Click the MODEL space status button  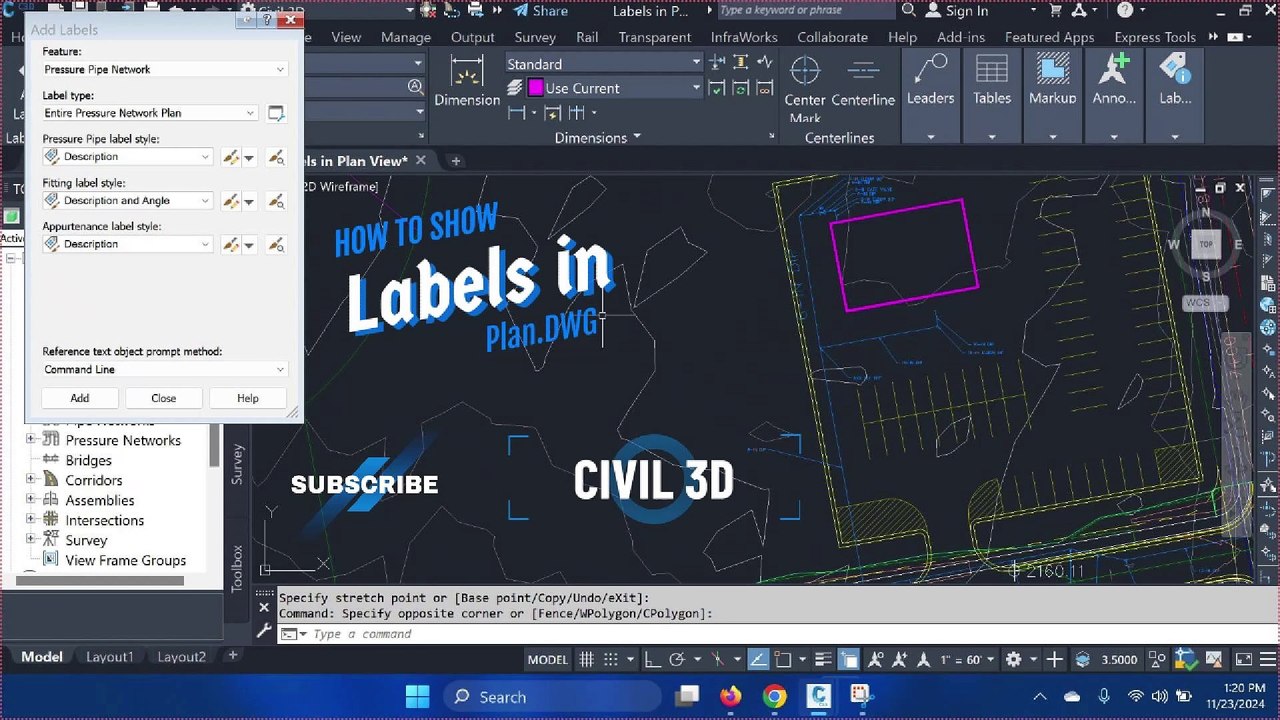tap(548, 659)
